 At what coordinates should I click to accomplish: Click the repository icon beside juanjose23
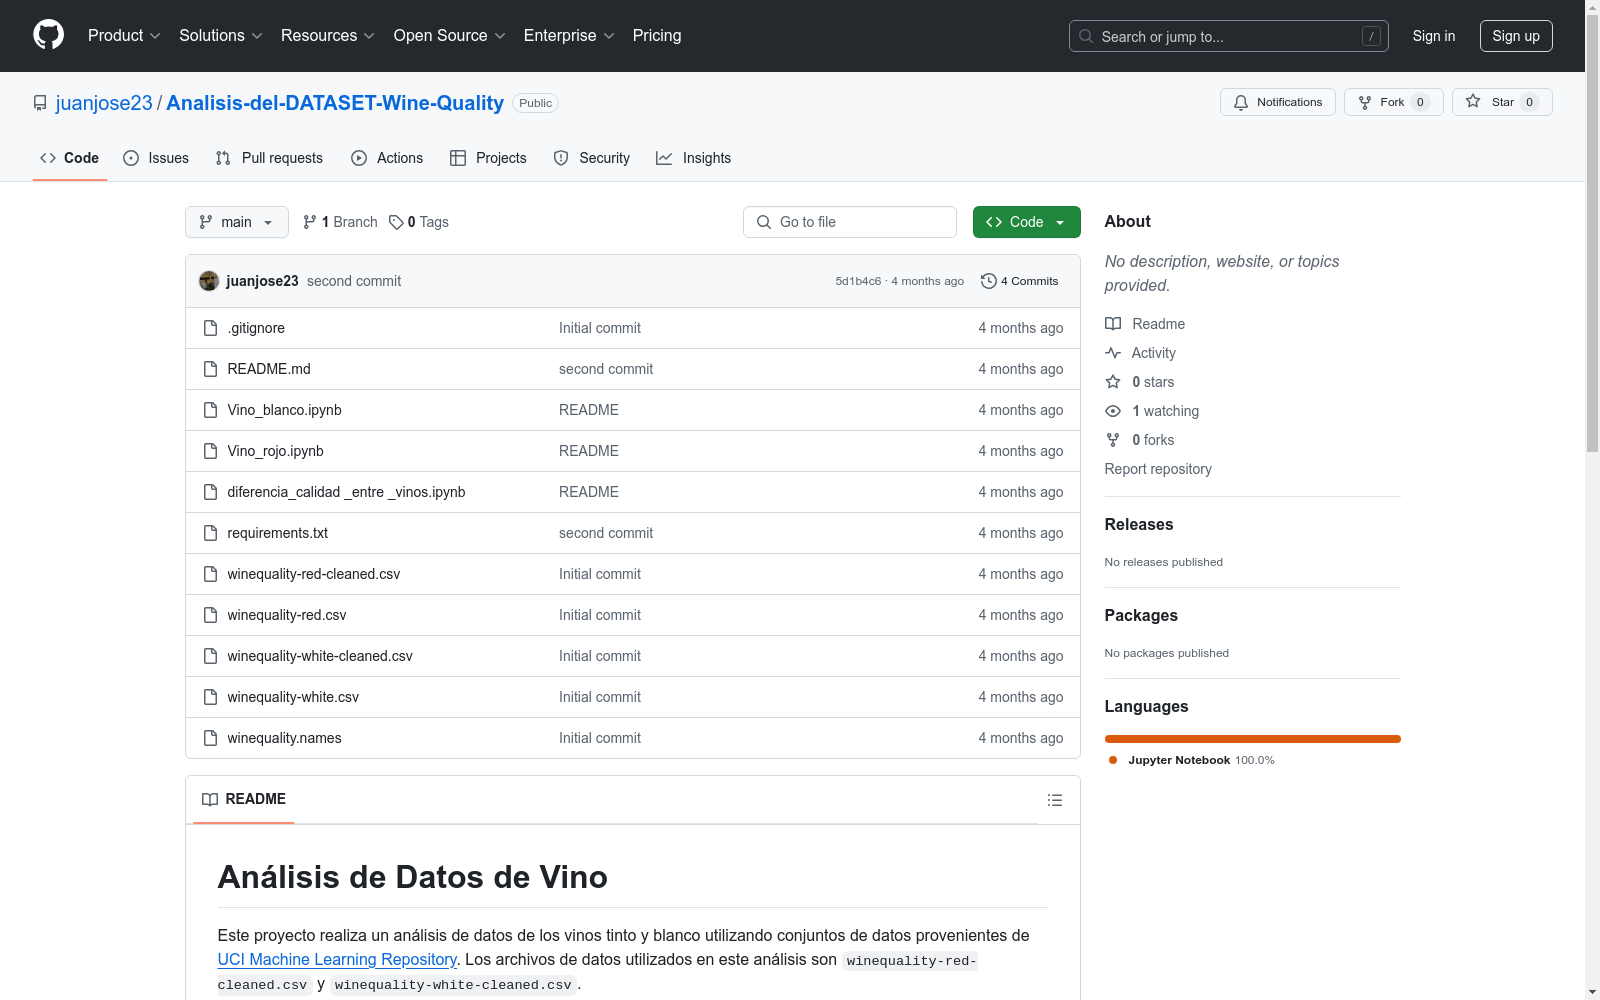pyautogui.click(x=40, y=103)
